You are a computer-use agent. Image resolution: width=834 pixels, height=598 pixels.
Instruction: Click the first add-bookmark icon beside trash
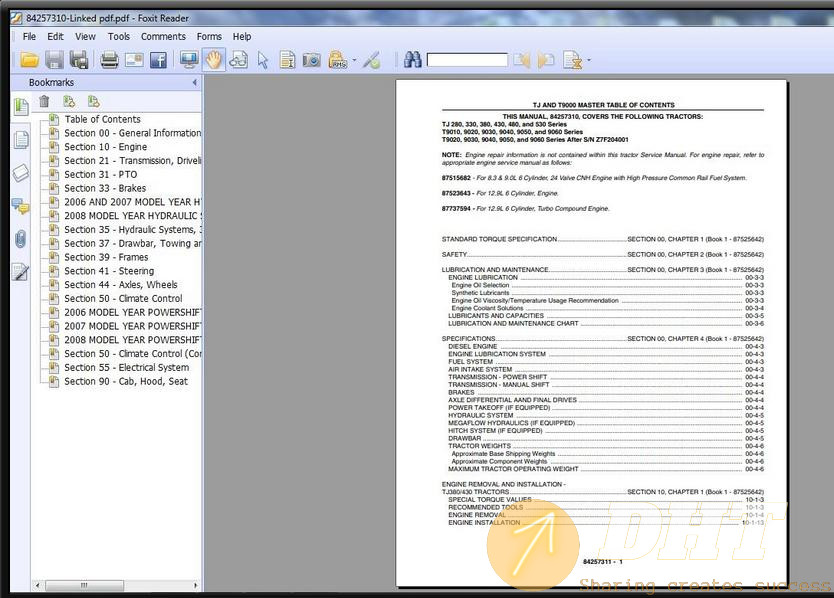click(x=69, y=101)
